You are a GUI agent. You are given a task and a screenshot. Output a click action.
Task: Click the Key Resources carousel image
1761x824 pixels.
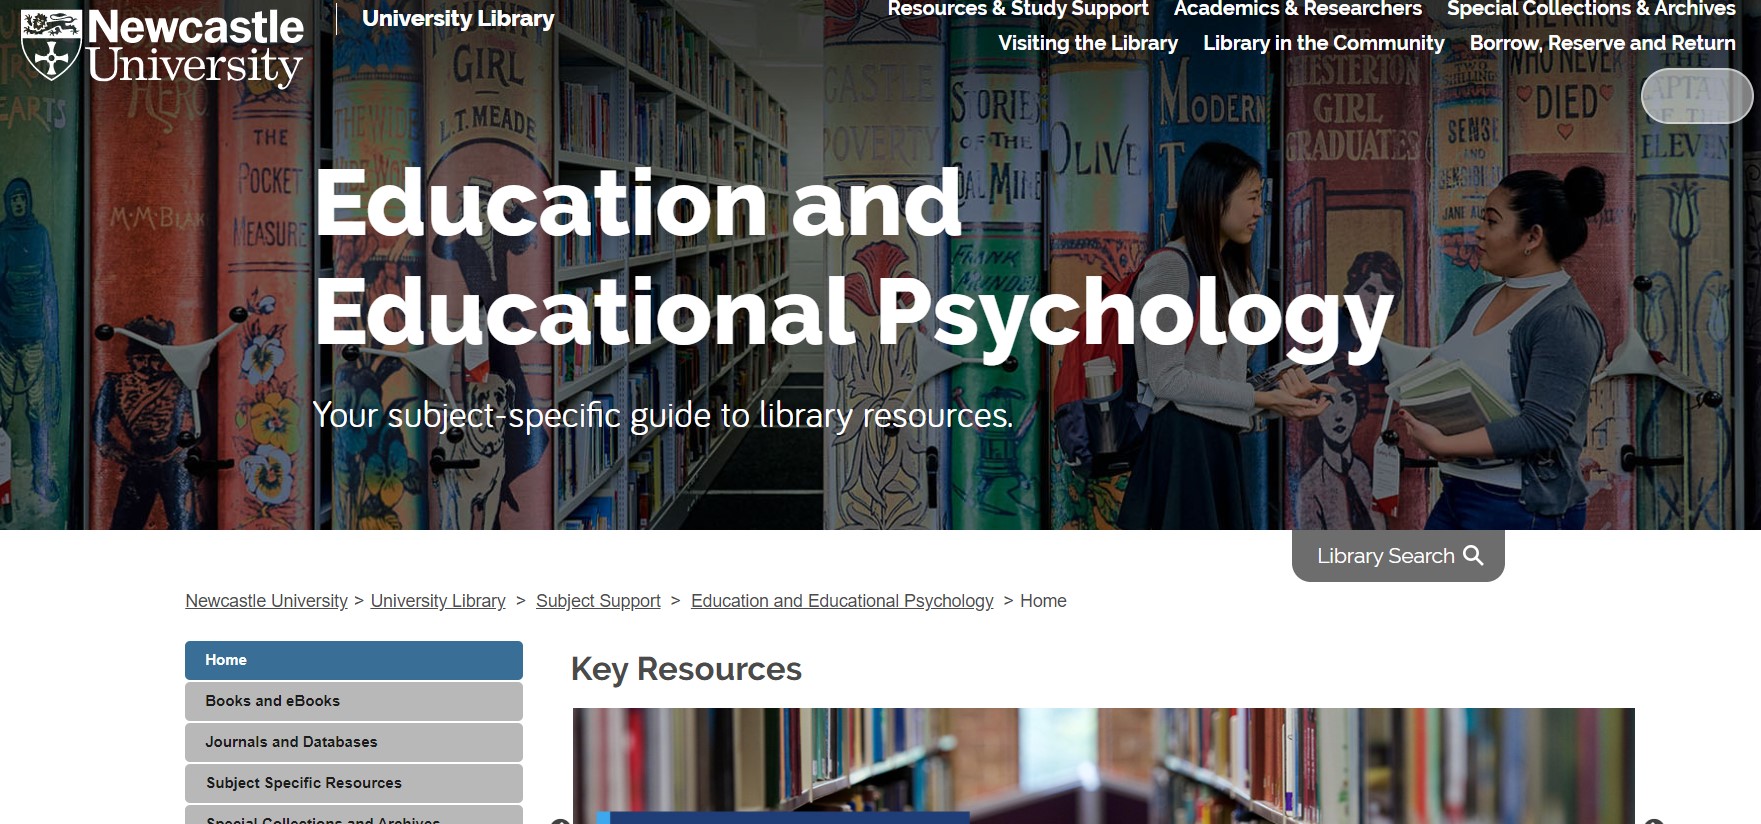1103,765
